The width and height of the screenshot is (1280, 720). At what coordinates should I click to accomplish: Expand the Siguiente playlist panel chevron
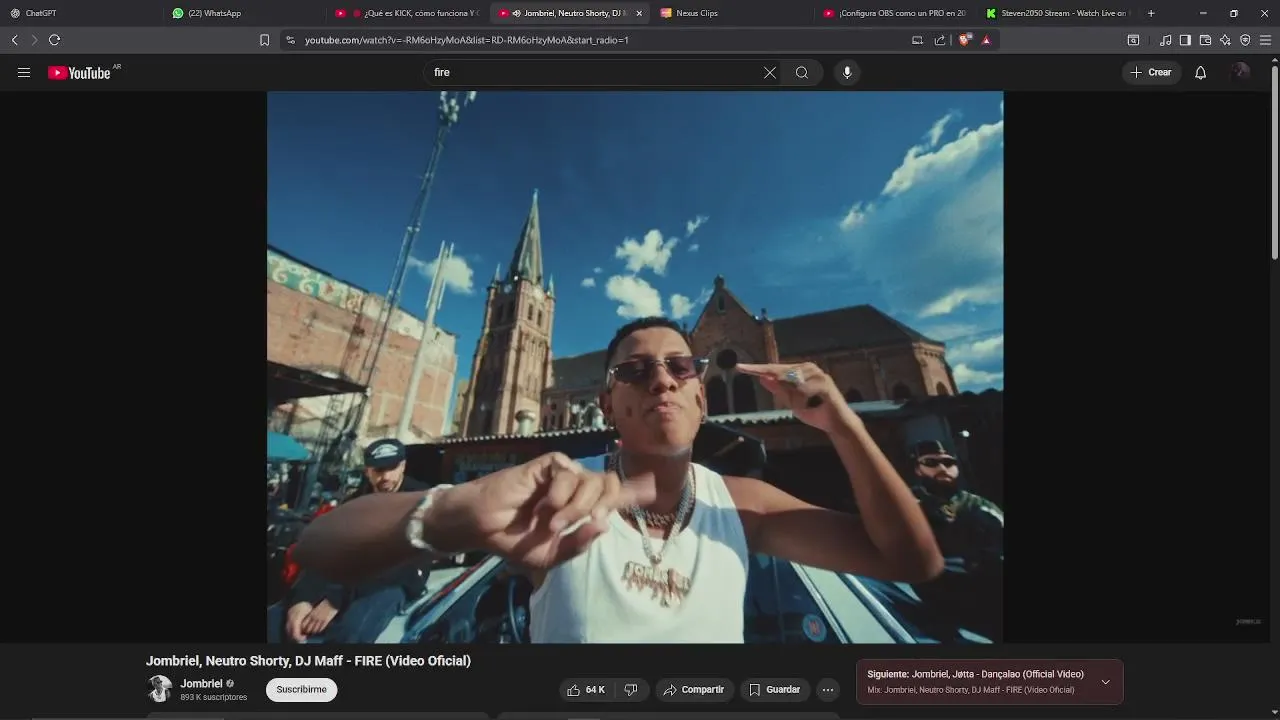point(1105,682)
